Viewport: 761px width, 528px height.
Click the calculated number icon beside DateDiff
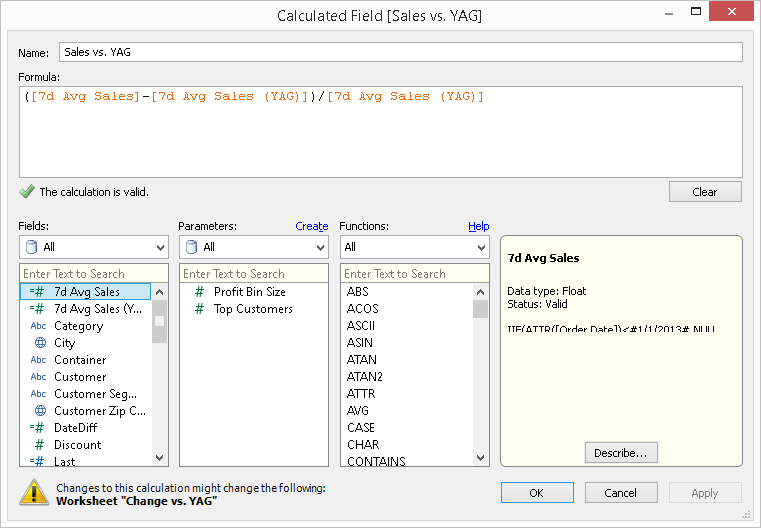[x=37, y=428]
